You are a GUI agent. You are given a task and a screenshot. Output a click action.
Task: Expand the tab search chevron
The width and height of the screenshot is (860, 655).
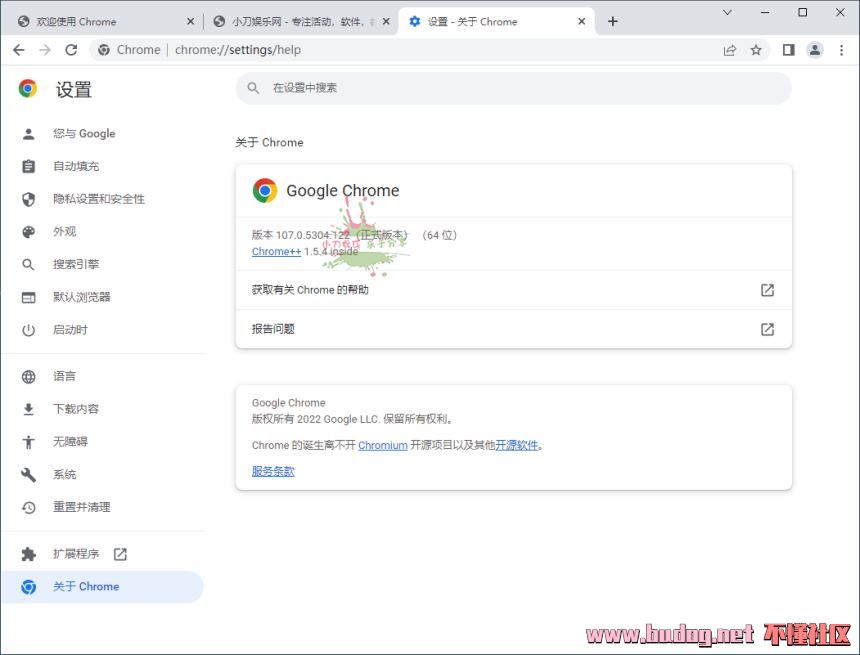coord(727,12)
